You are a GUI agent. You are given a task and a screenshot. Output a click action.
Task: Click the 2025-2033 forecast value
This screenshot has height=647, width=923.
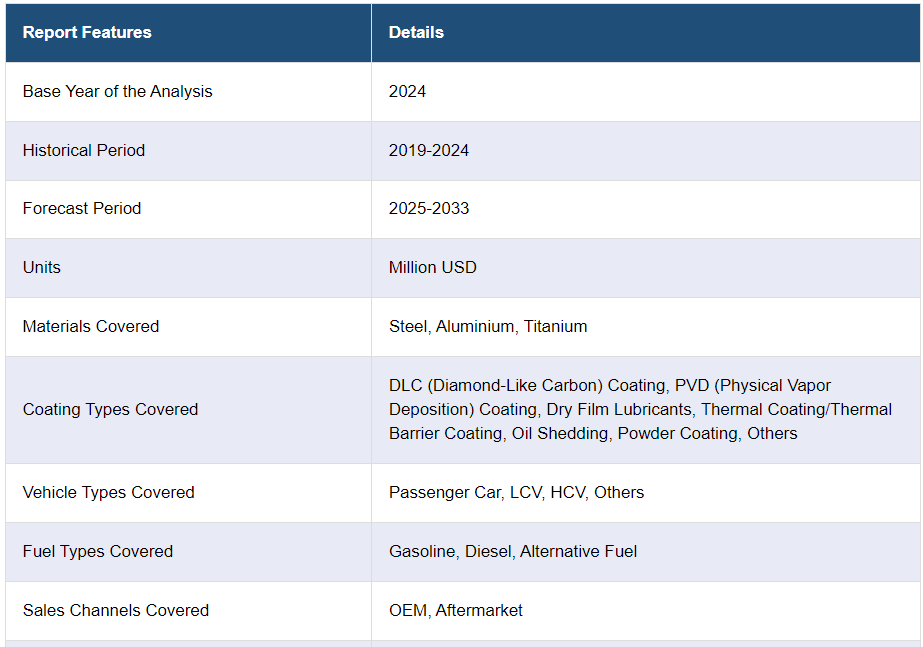429,208
